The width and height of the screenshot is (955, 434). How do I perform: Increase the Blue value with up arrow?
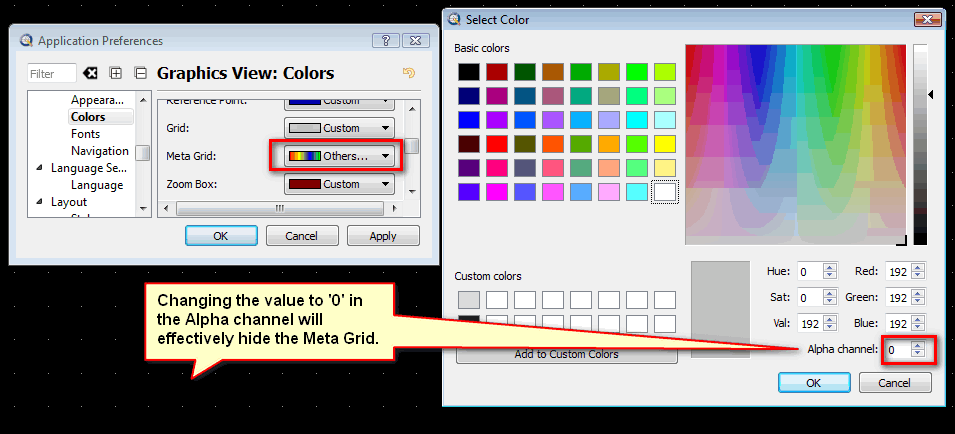[x=918, y=320]
